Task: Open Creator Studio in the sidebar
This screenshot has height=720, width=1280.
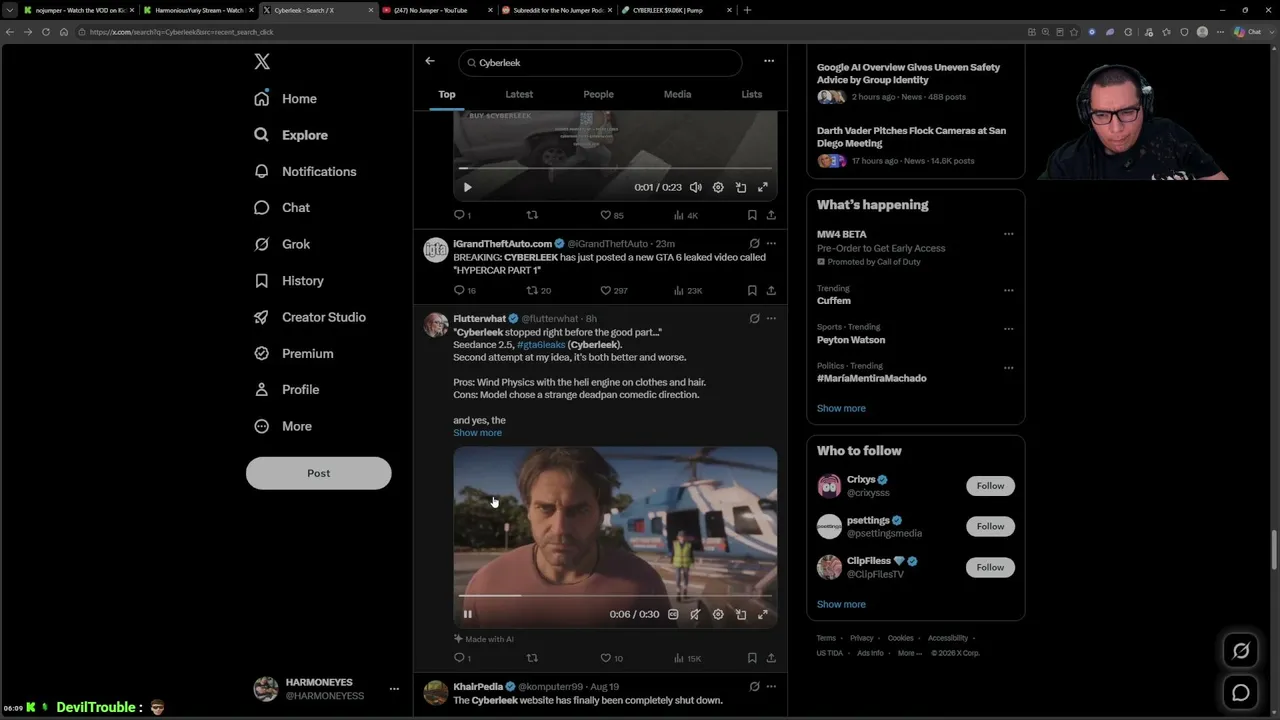Action: point(311,317)
